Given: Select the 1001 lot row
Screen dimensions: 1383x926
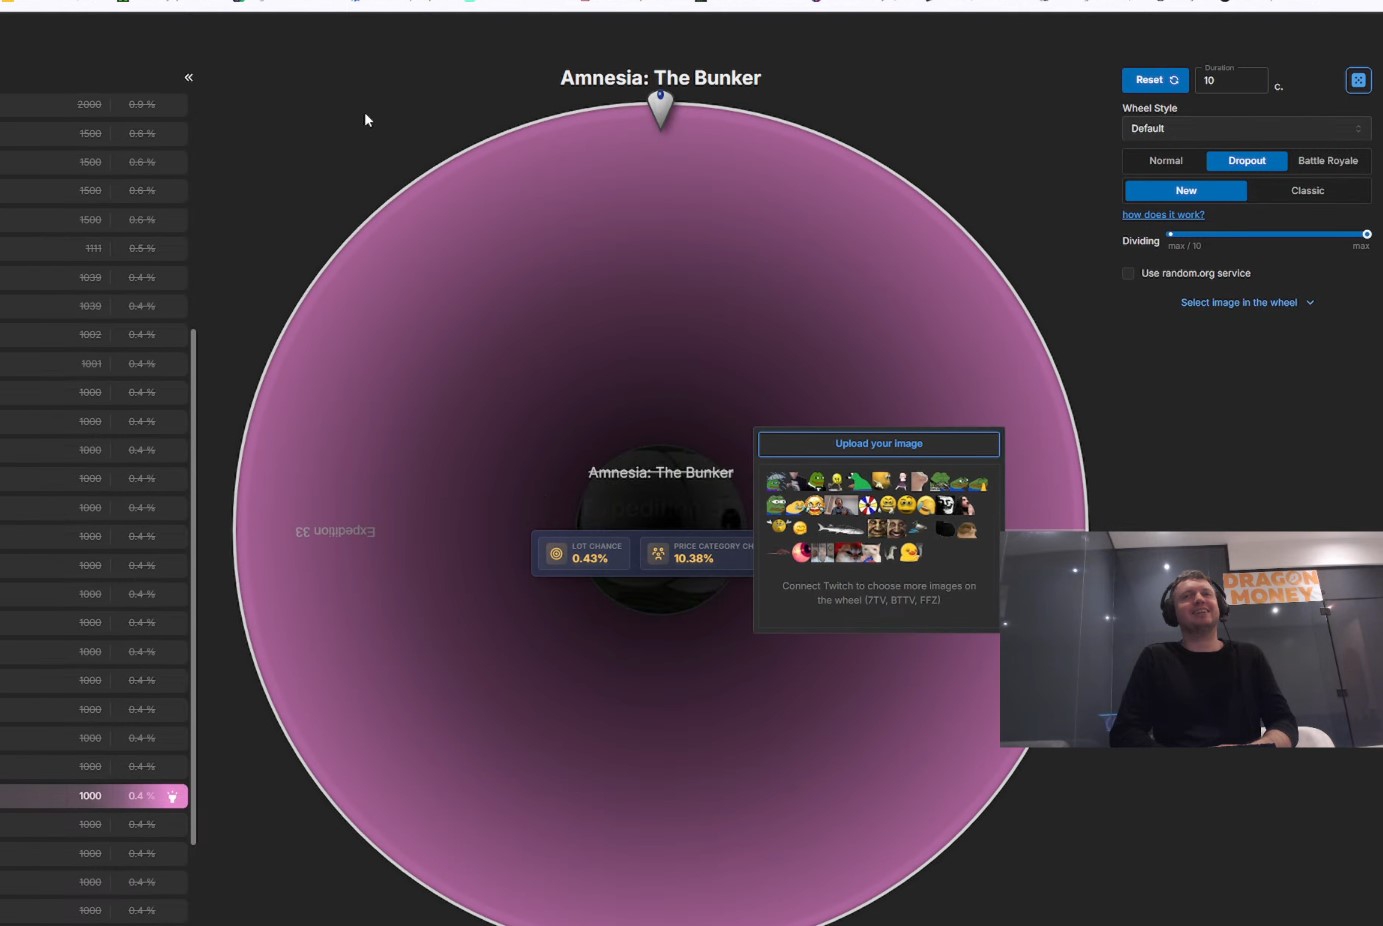Looking at the screenshot, I should 94,363.
